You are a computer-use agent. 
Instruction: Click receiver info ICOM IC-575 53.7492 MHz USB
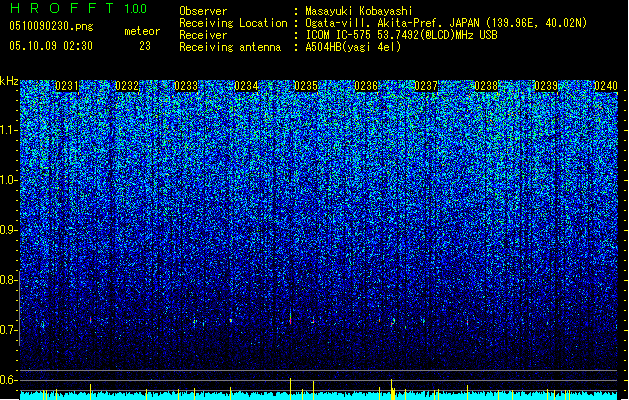pos(401,35)
